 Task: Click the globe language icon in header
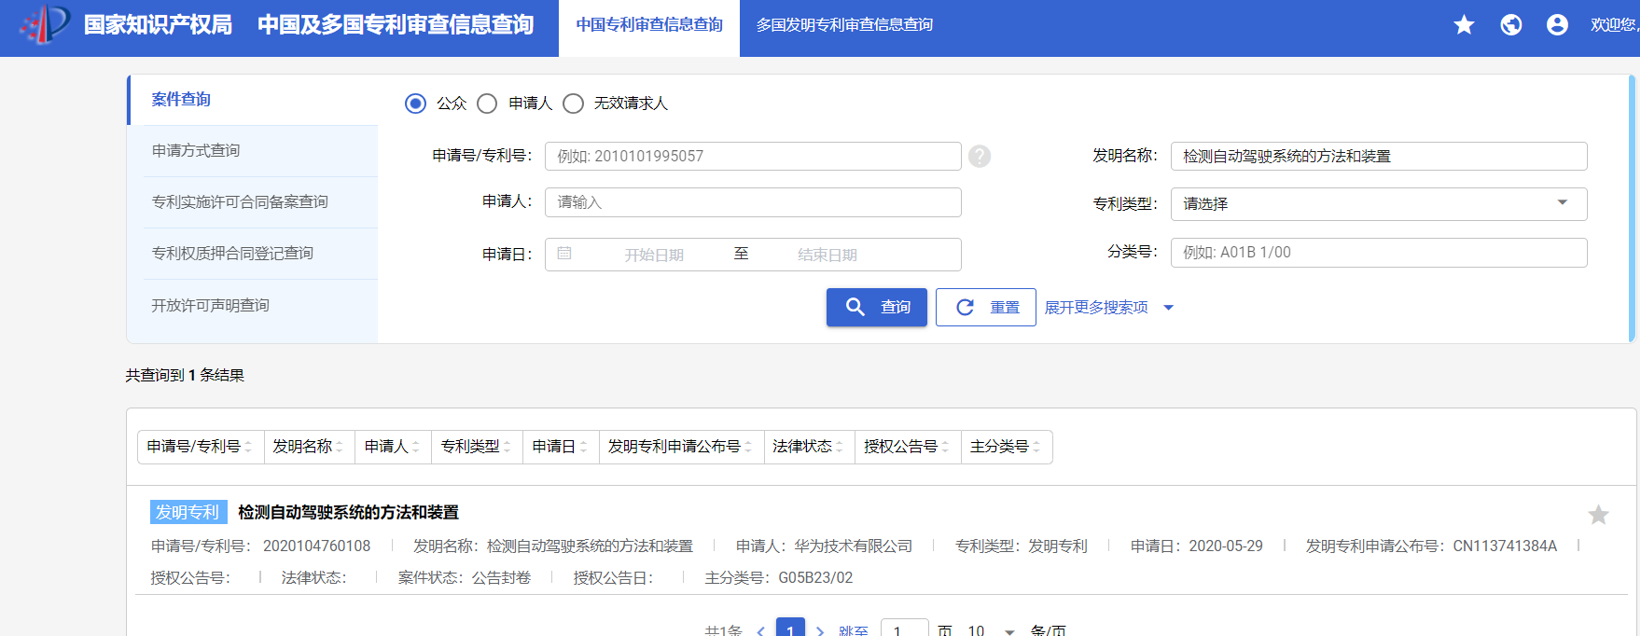pos(1511,25)
